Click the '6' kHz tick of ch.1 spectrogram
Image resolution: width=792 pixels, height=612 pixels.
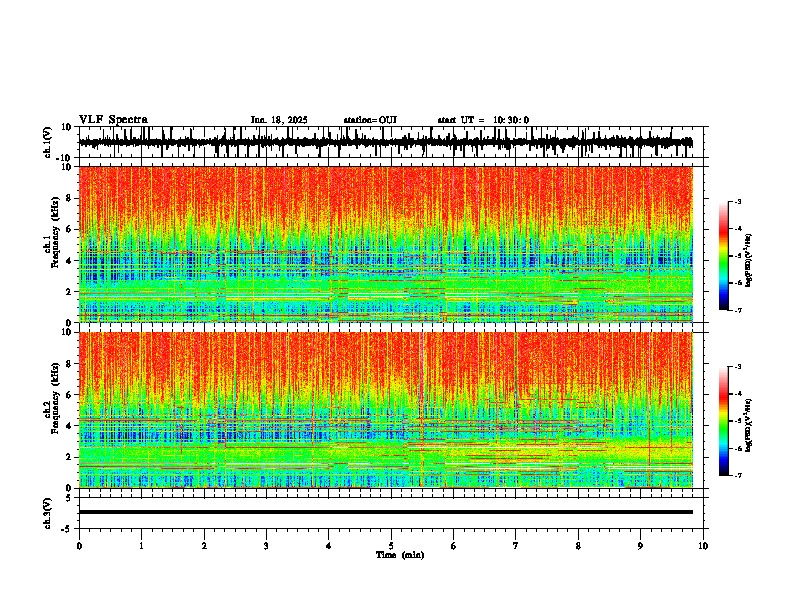pyautogui.click(x=69, y=230)
